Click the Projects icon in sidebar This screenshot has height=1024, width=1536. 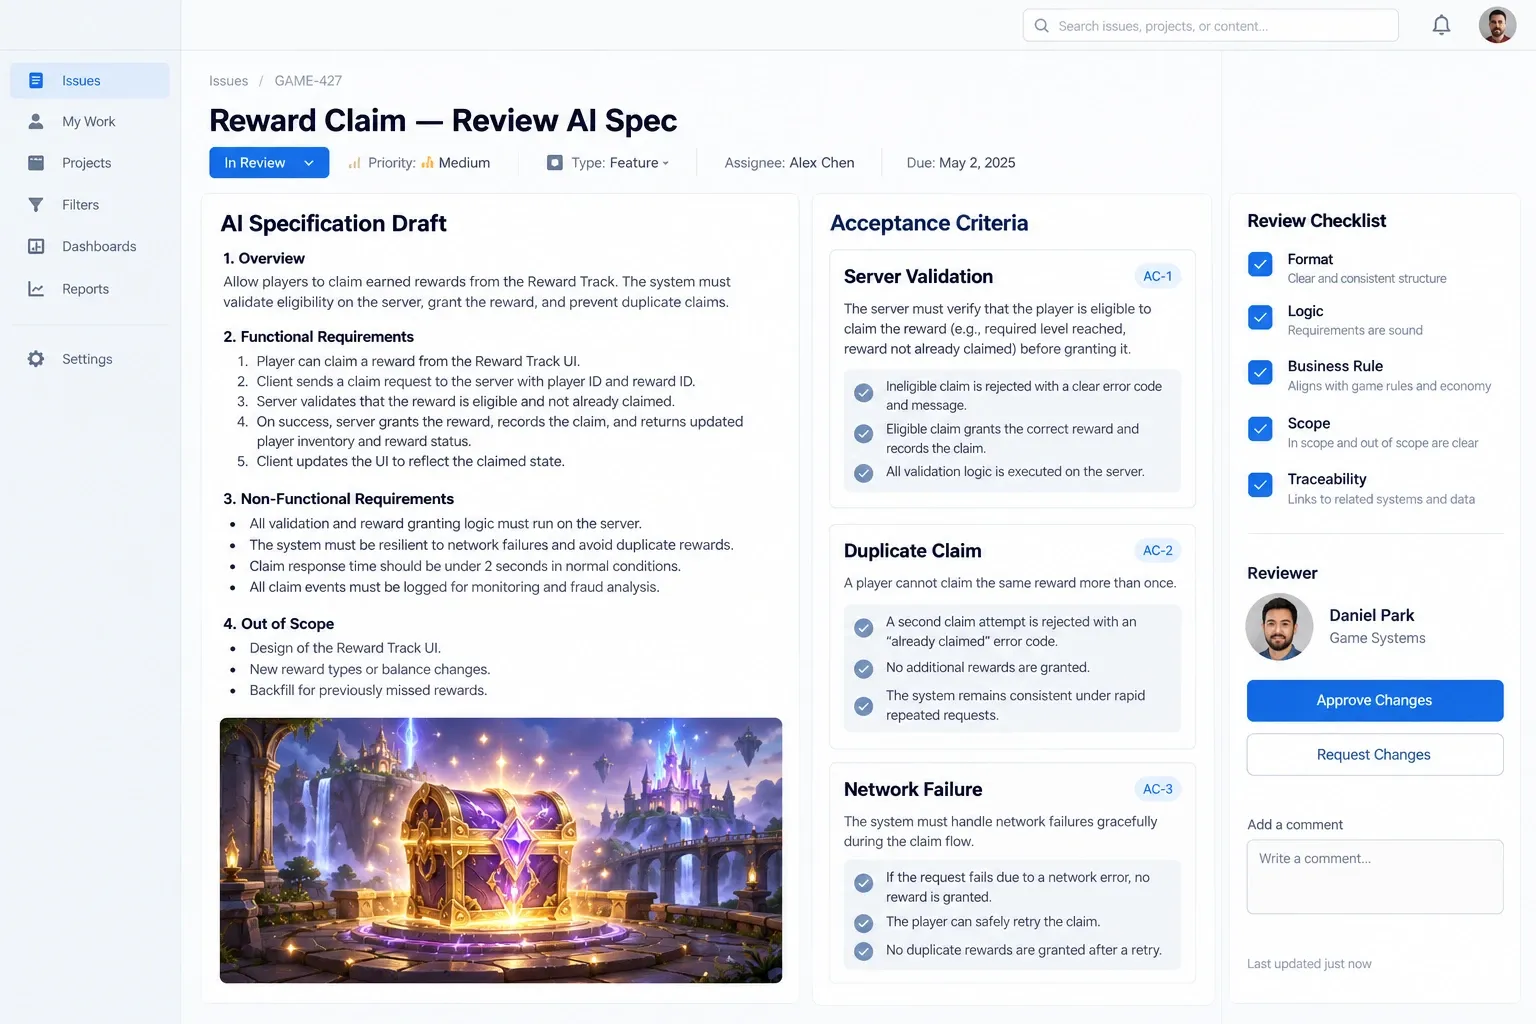pyautogui.click(x=36, y=163)
